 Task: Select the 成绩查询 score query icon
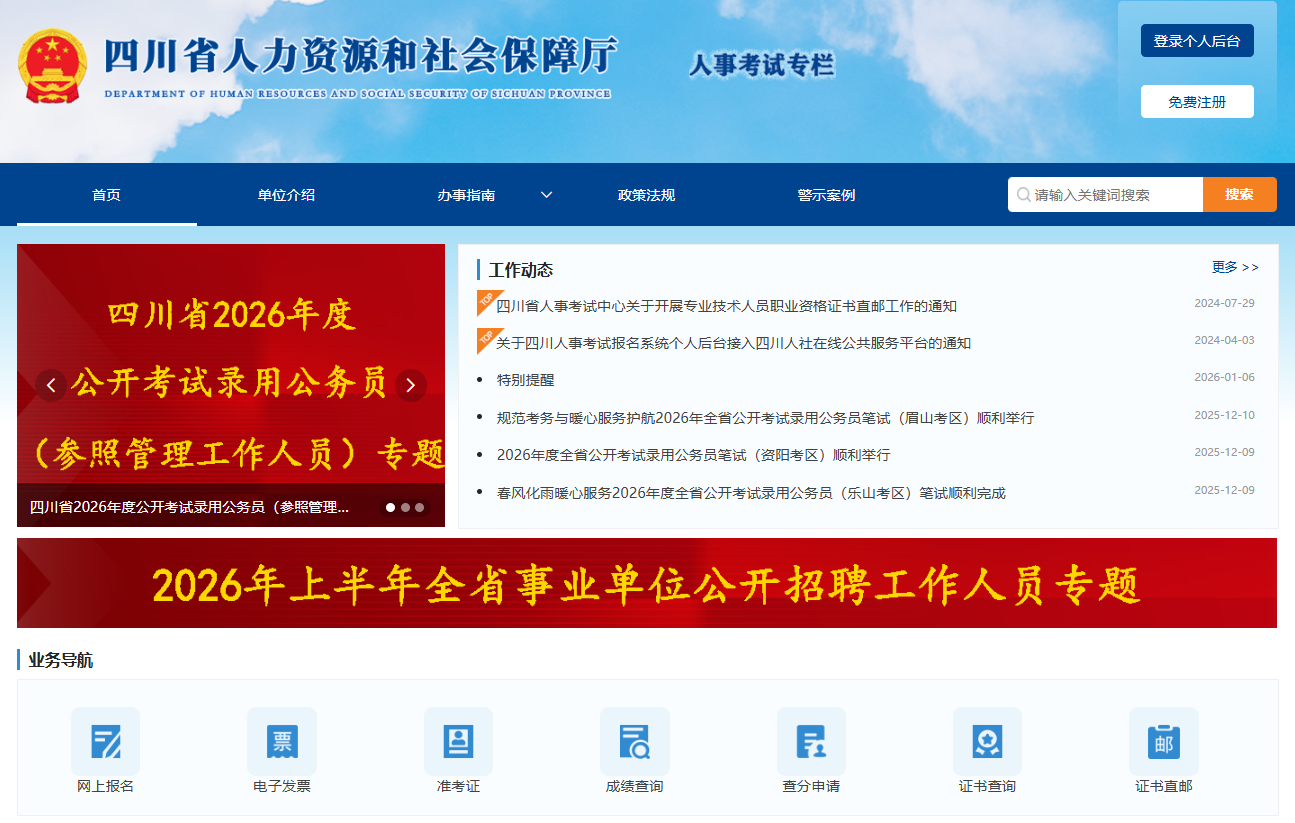click(x=634, y=742)
